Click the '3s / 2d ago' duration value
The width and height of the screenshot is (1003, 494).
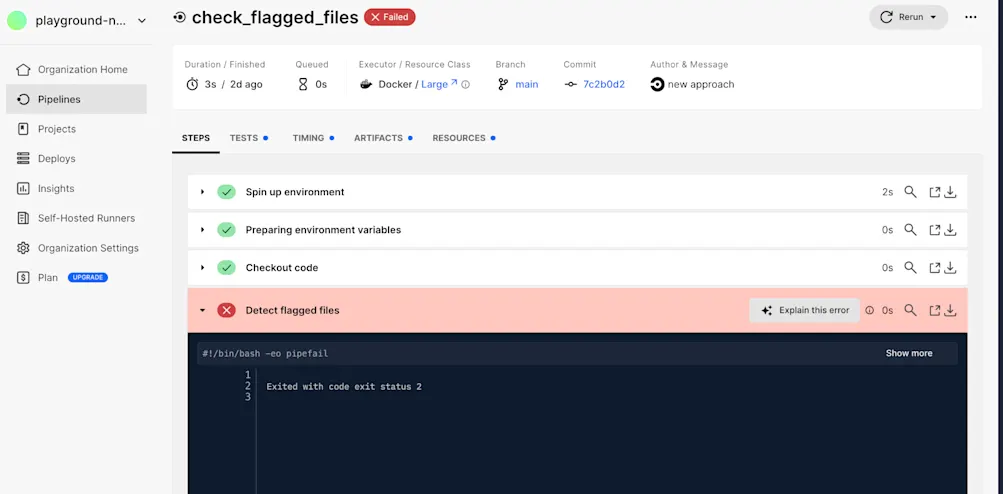233,84
